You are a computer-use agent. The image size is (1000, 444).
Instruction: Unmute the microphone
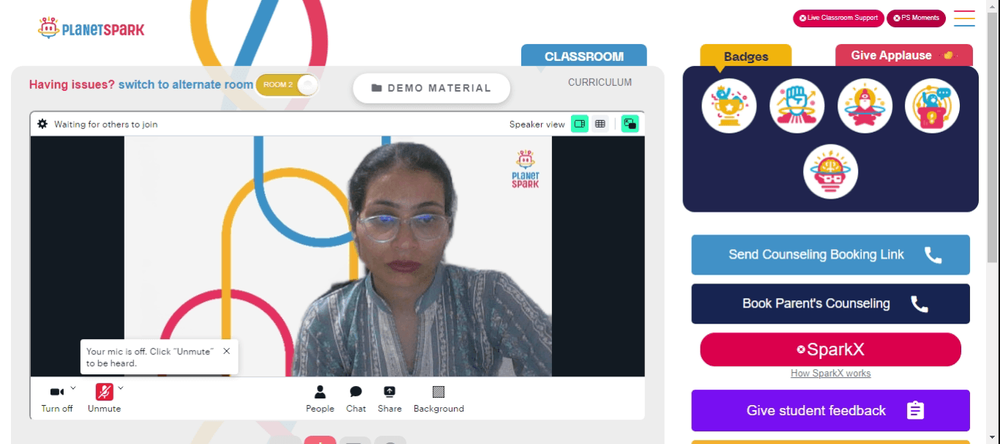pos(104,399)
